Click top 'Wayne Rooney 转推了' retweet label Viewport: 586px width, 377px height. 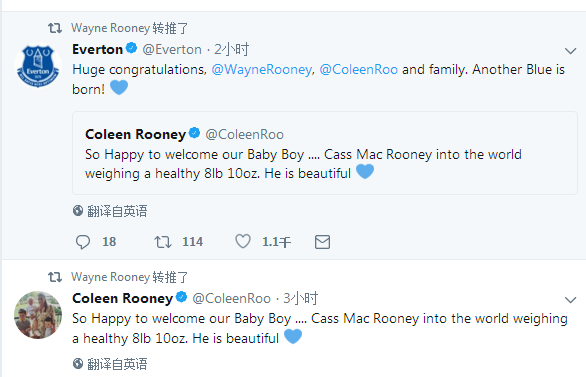coord(130,28)
